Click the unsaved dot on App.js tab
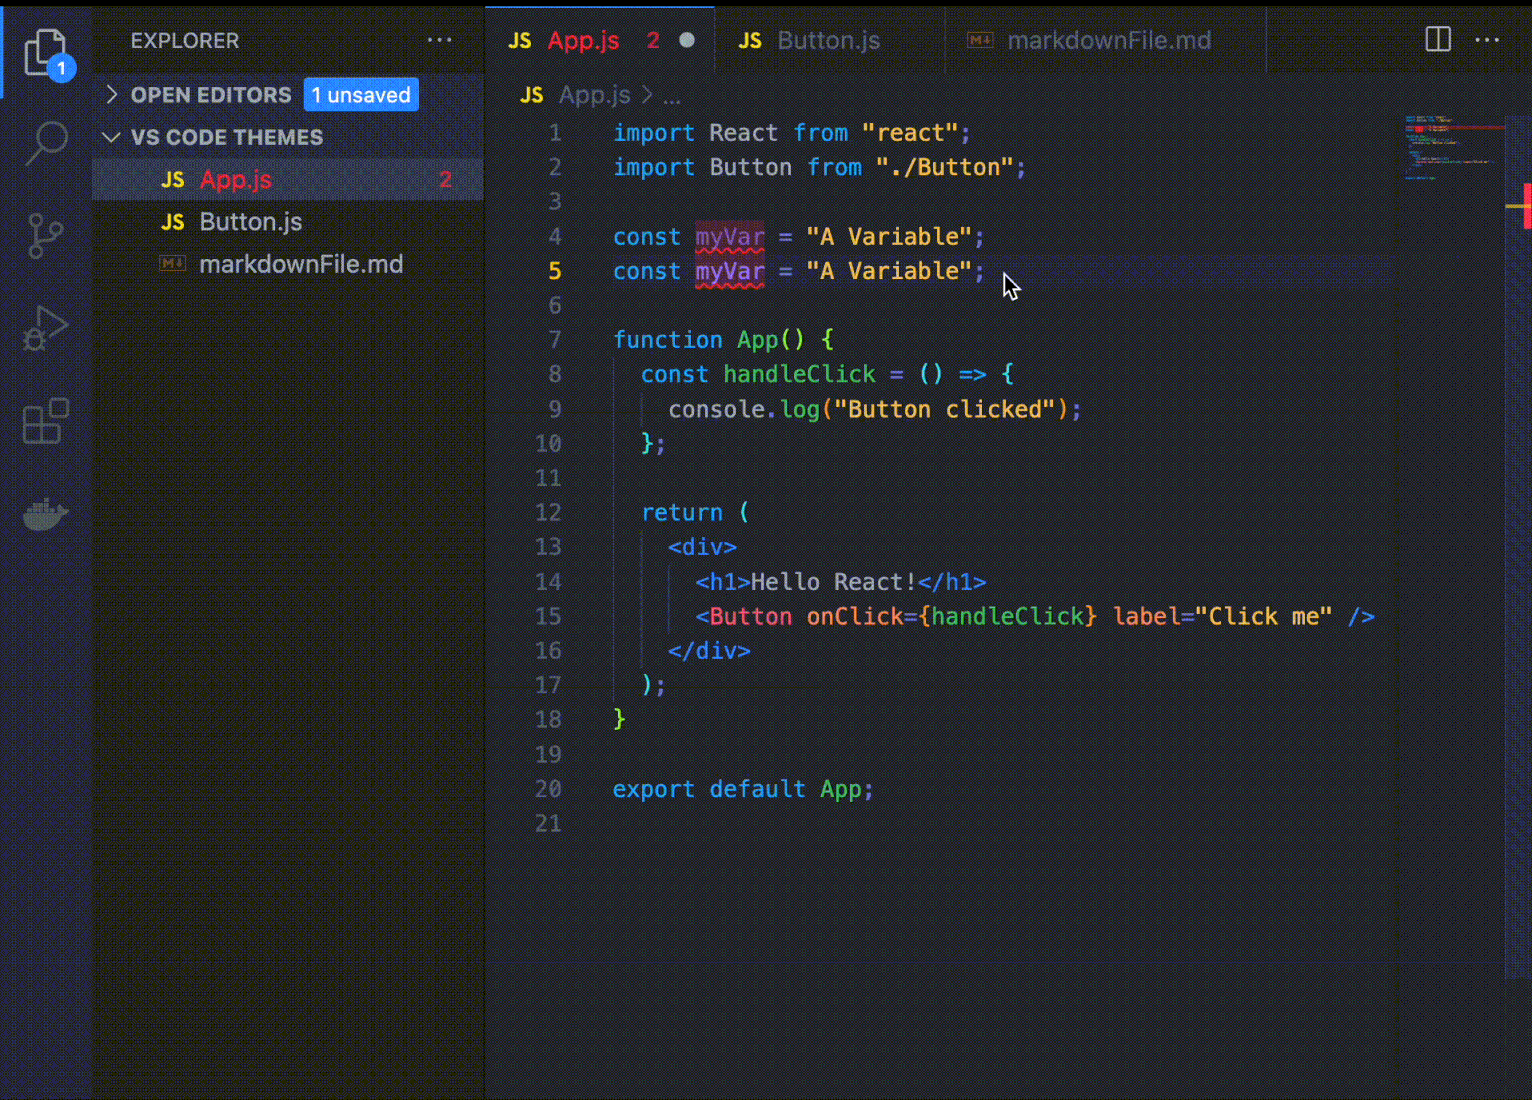The height and width of the screenshot is (1100, 1532). [687, 40]
